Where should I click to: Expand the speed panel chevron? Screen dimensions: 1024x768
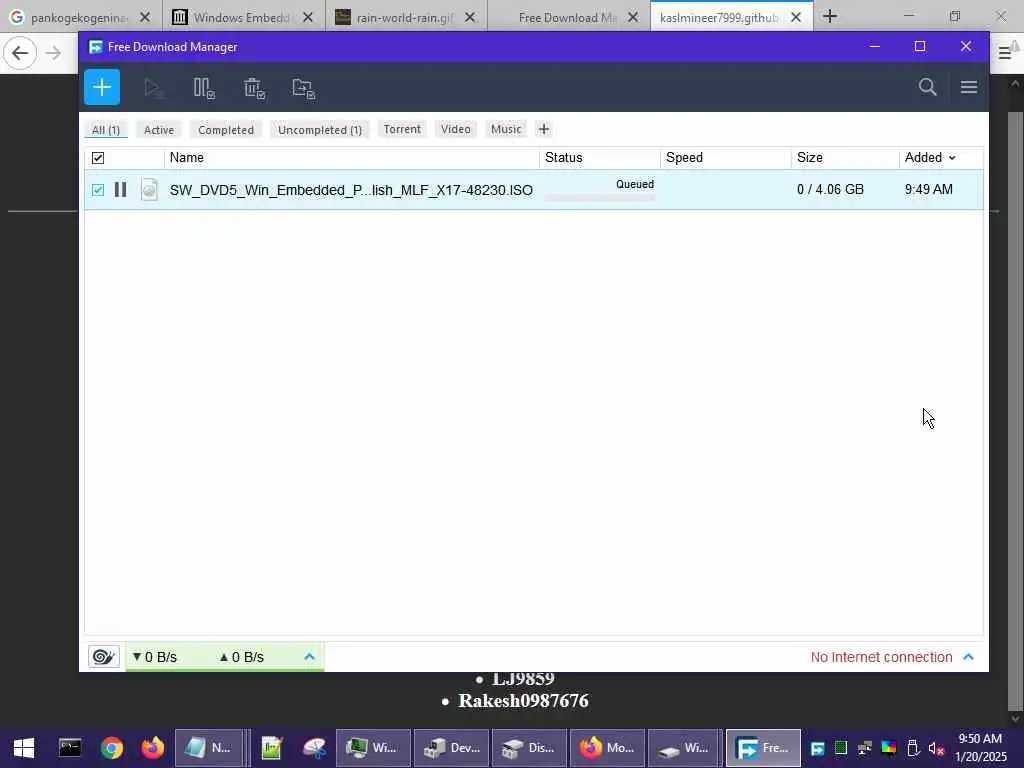coord(310,656)
